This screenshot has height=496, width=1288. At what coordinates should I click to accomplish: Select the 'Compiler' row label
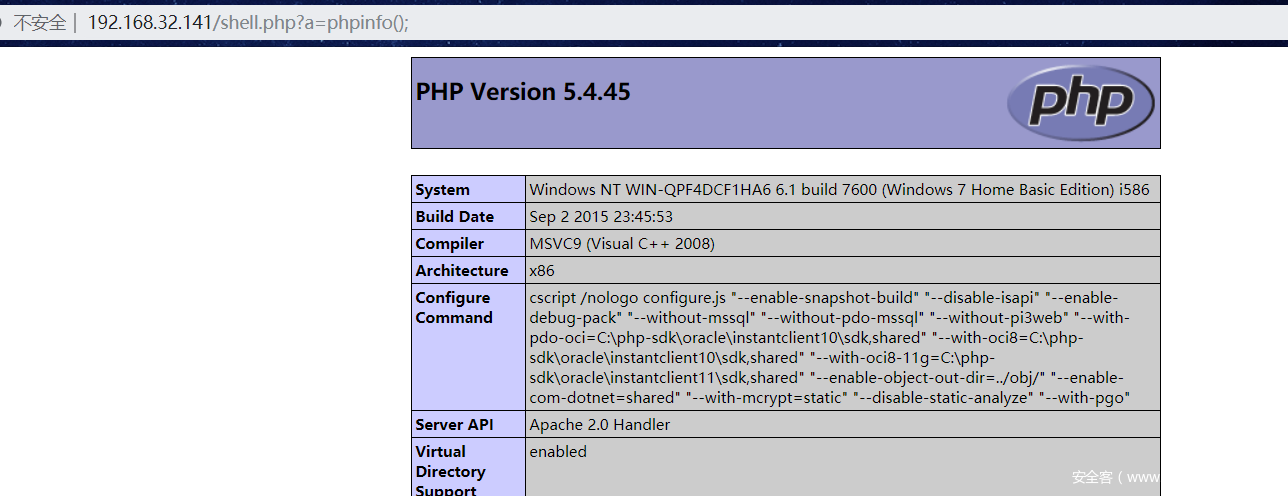450,244
